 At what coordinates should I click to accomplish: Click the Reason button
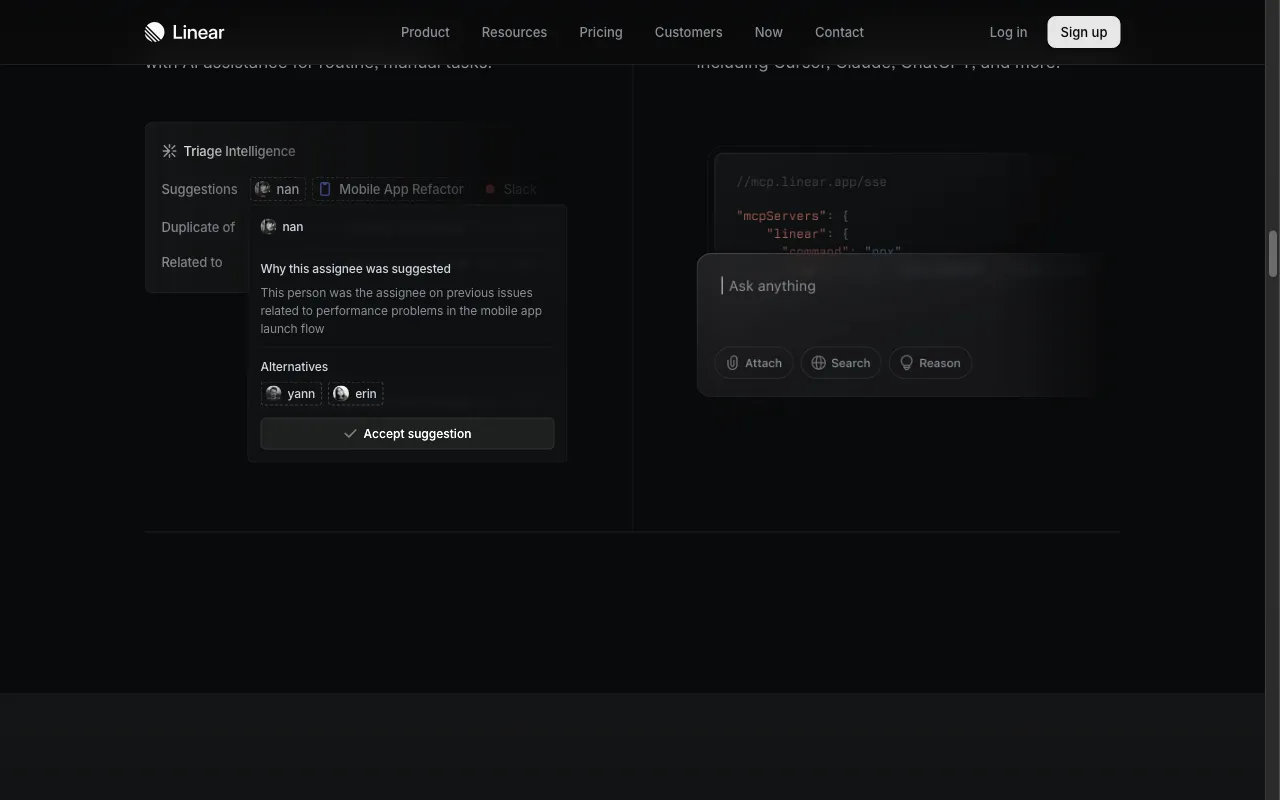[x=930, y=363]
